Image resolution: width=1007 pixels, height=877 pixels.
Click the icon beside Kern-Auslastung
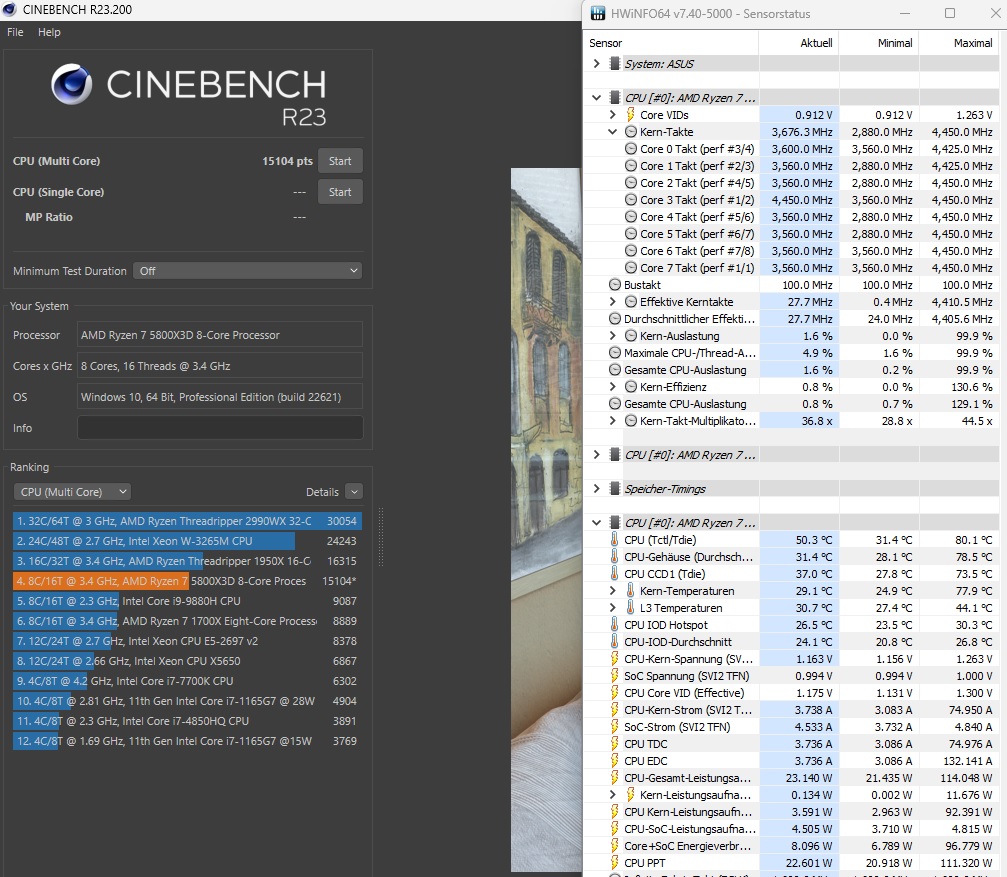point(631,336)
